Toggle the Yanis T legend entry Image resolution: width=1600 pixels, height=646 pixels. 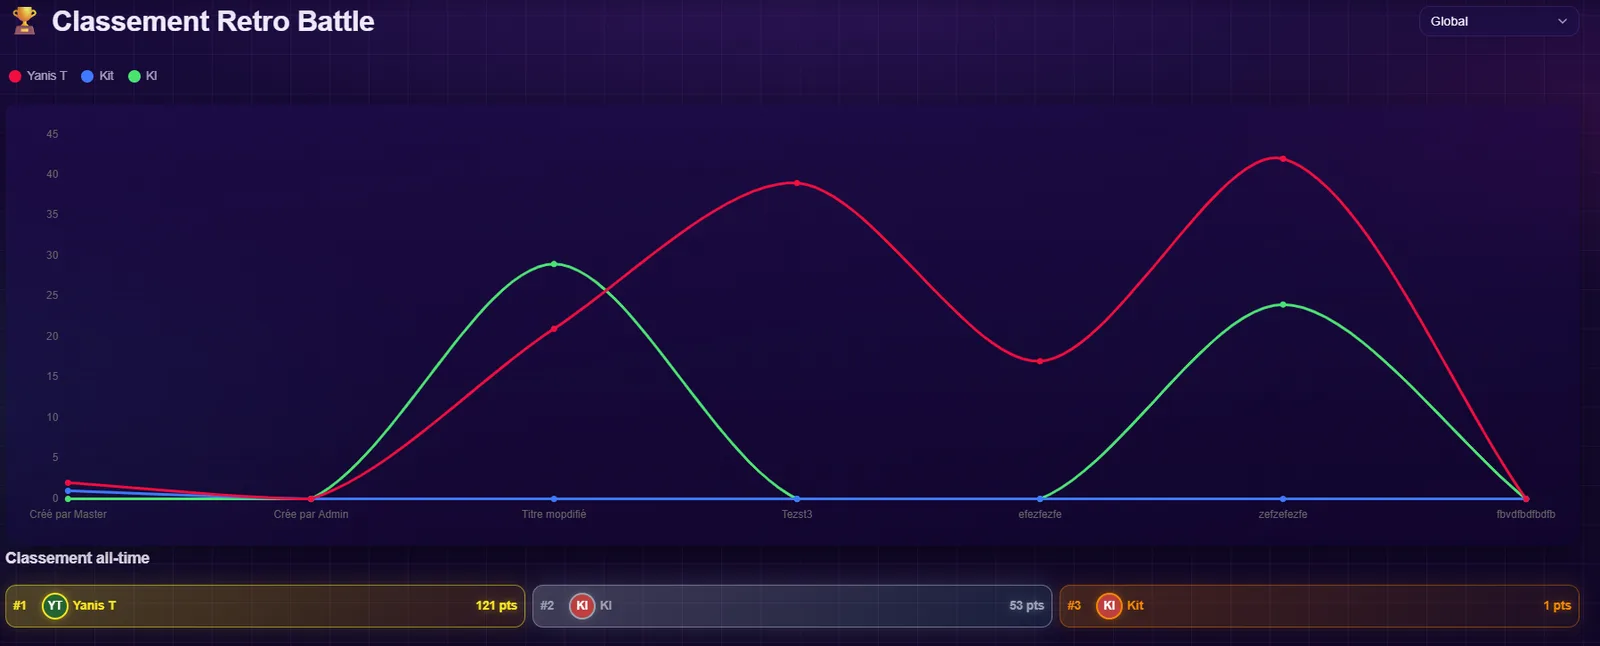tap(38, 76)
